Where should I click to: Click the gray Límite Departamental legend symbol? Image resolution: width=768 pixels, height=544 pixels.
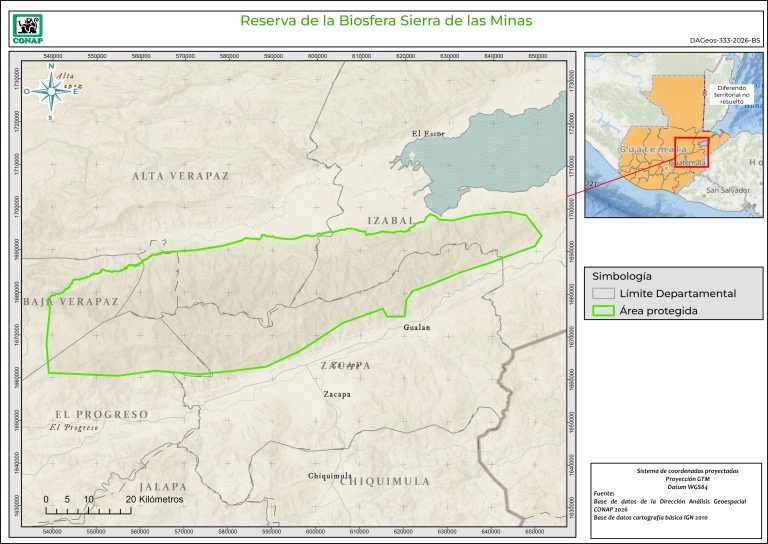[x=602, y=293]
